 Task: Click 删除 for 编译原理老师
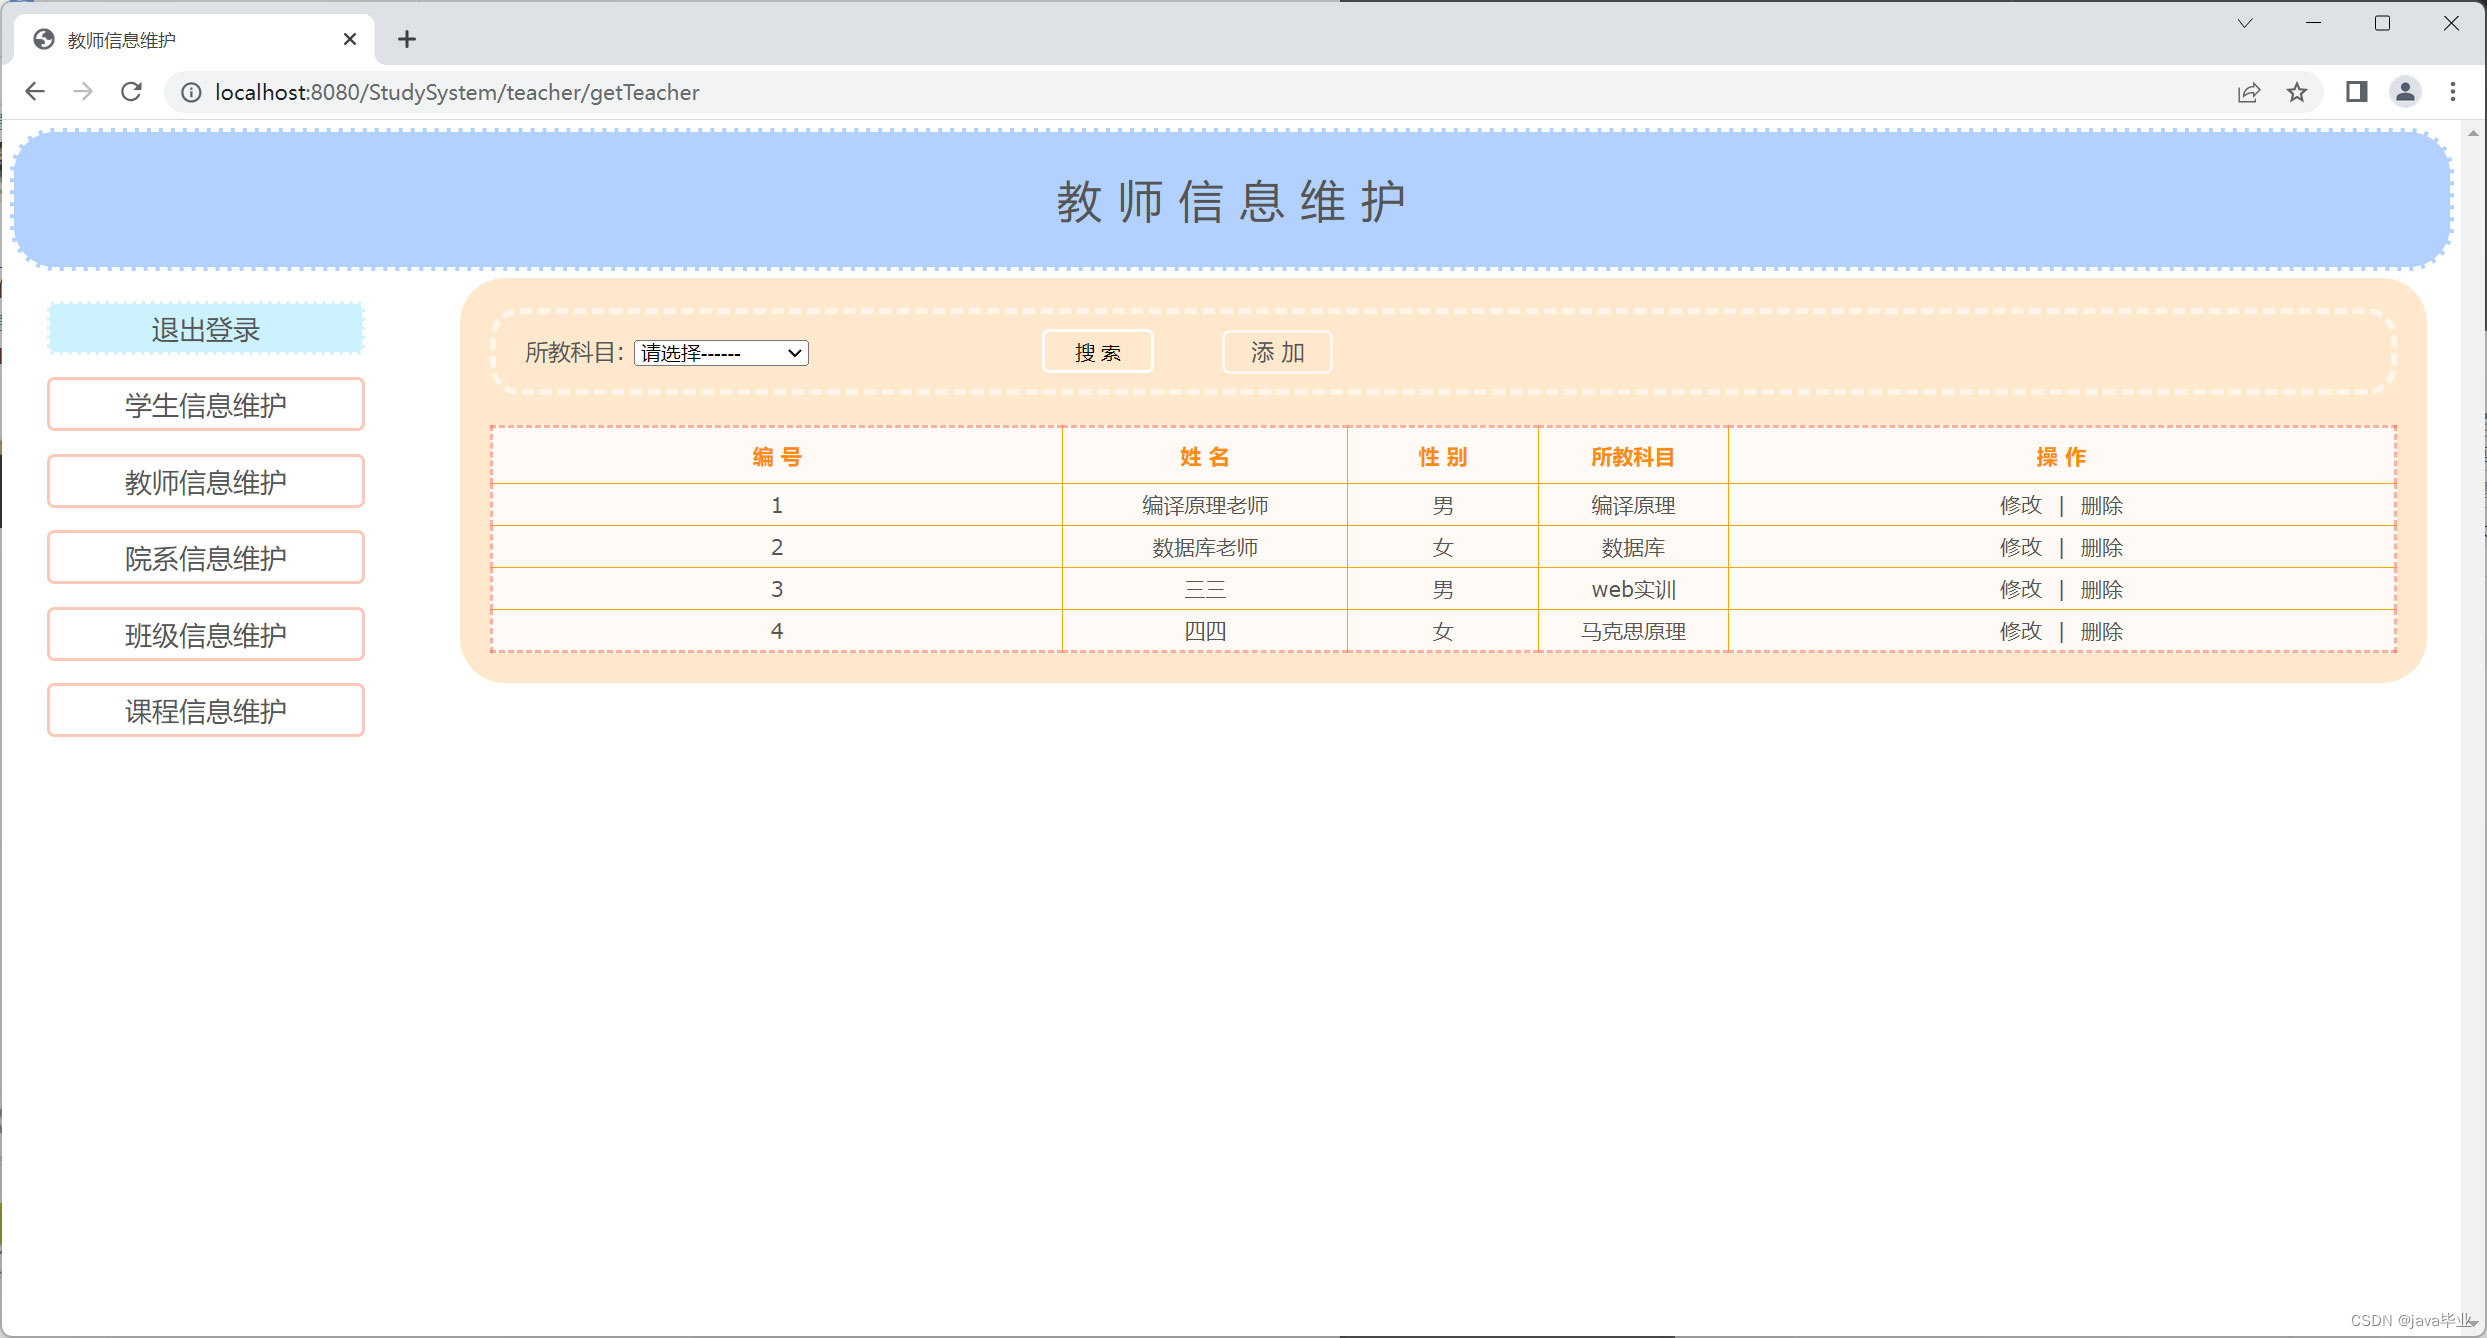pos(2102,506)
